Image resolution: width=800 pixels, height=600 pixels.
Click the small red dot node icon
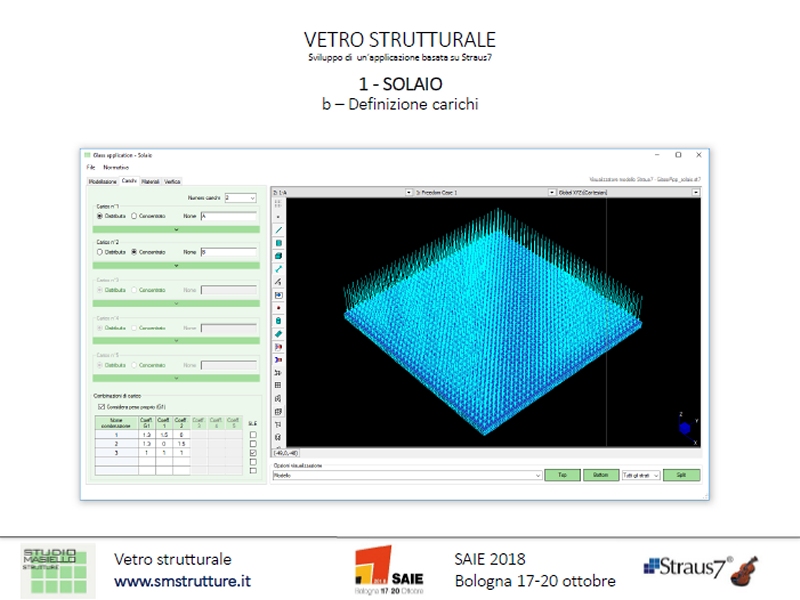pyautogui.click(x=278, y=308)
